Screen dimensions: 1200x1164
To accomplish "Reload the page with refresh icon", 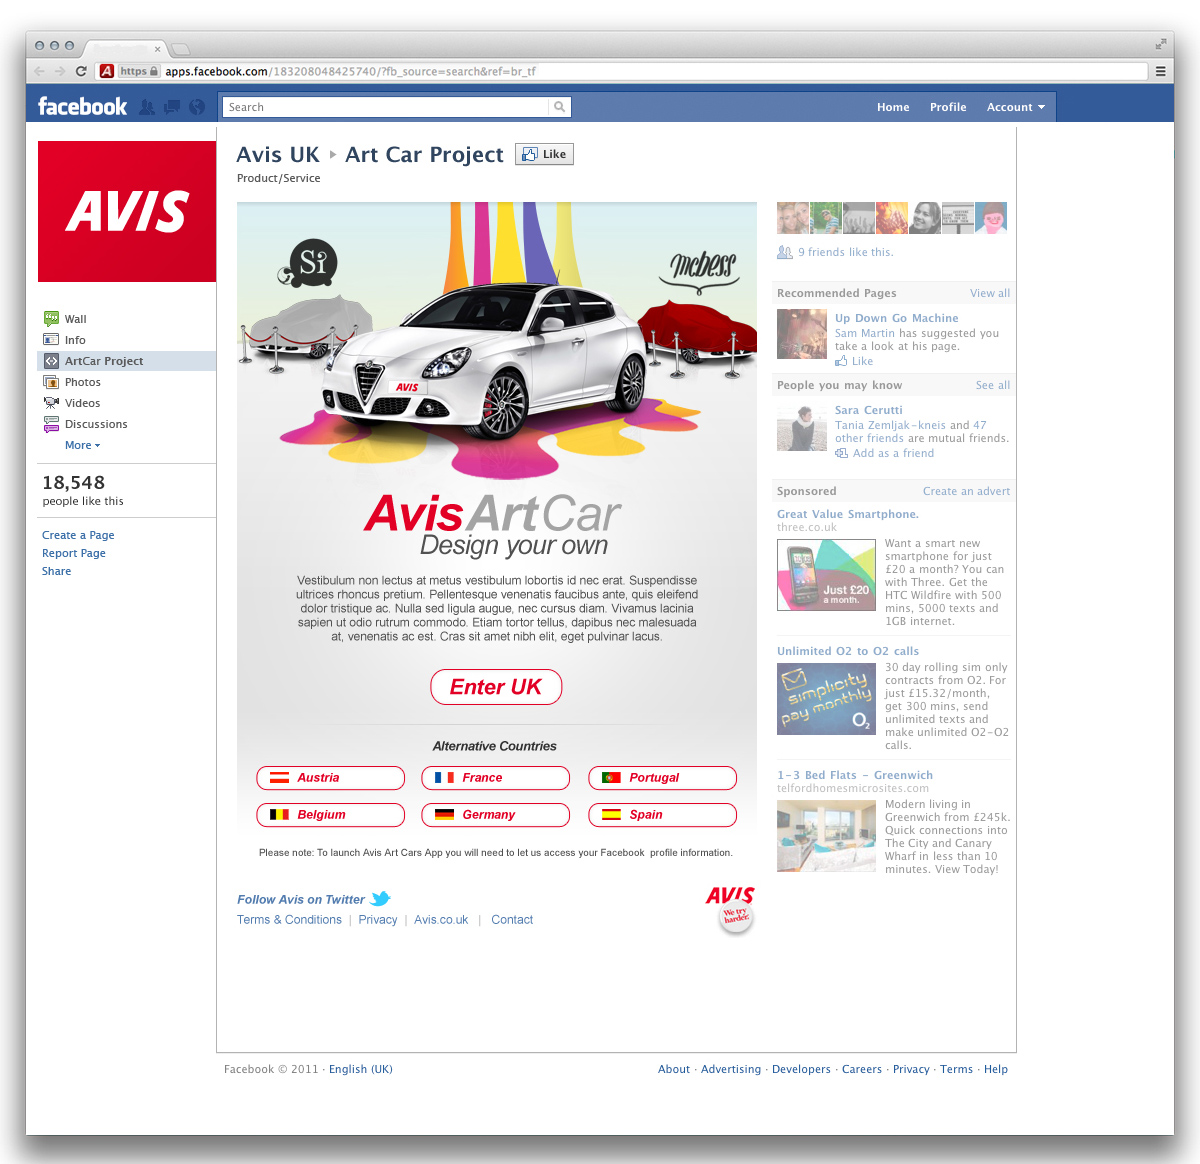I will [x=81, y=71].
